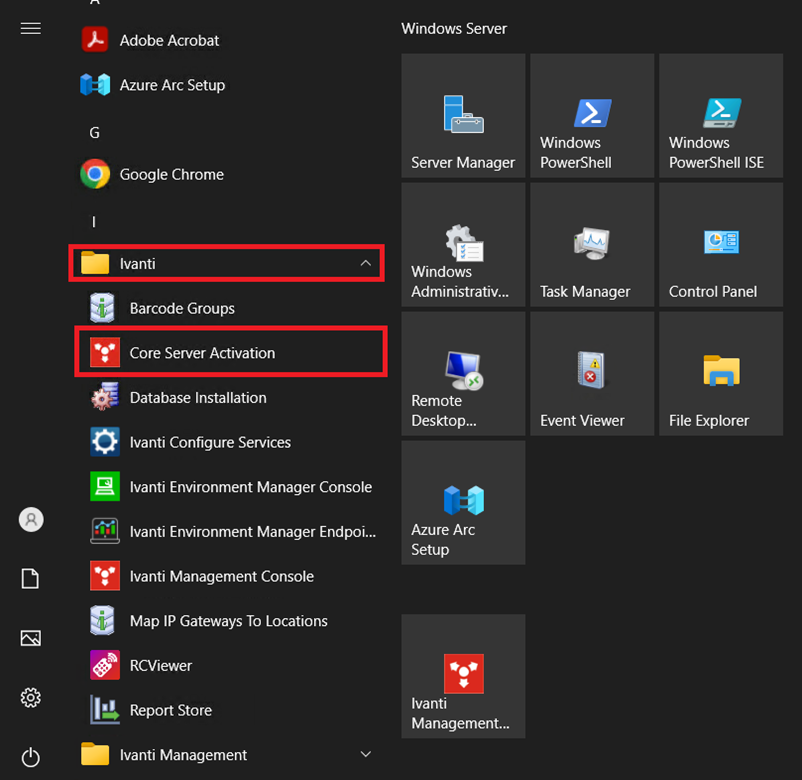Open Settings gear in Start sidebar
The width and height of the screenshot is (802, 780).
pyautogui.click(x=31, y=697)
